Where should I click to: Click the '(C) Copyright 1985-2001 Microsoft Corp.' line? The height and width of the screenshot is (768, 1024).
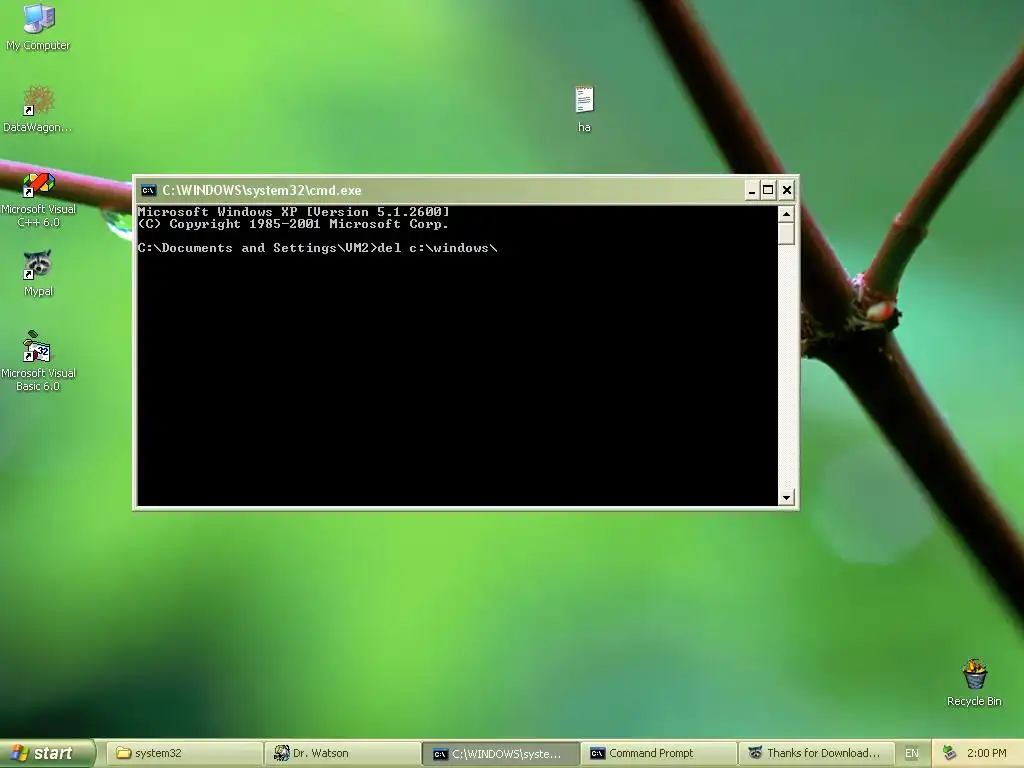click(x=293, y=224)
